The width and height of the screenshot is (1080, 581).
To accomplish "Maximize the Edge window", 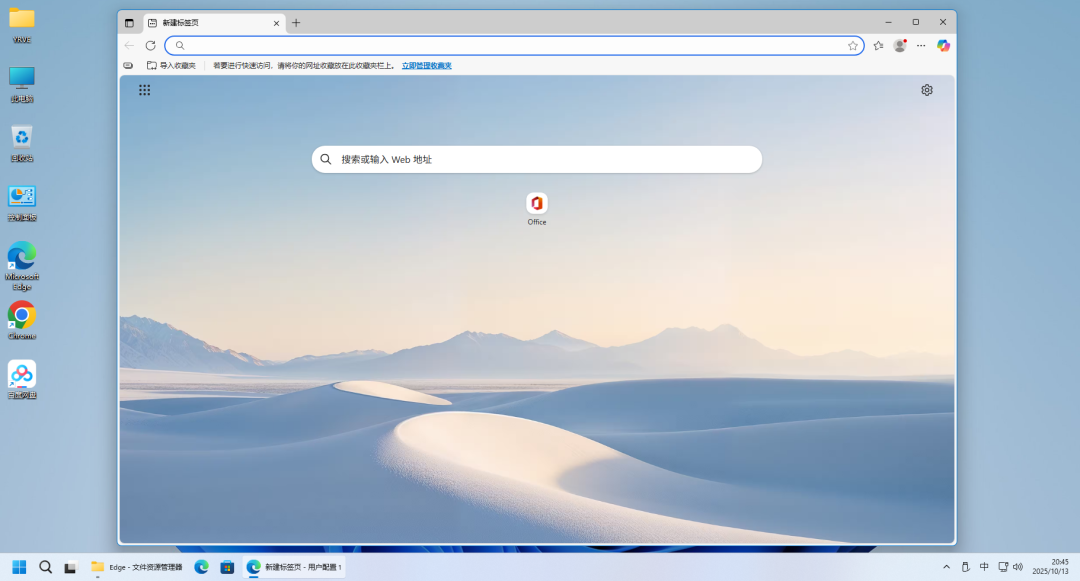I will click(x=915, y=22).
